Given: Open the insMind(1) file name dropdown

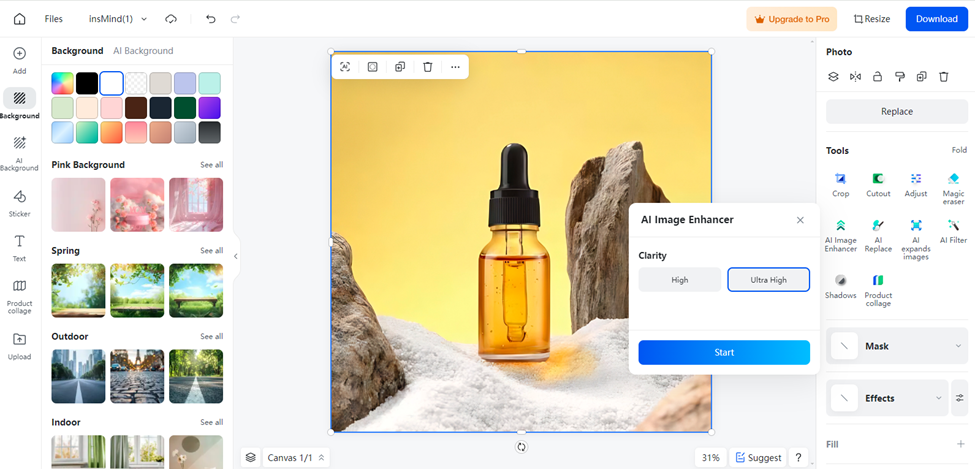Looking at the screenshot, I should [x=118, y=19].
